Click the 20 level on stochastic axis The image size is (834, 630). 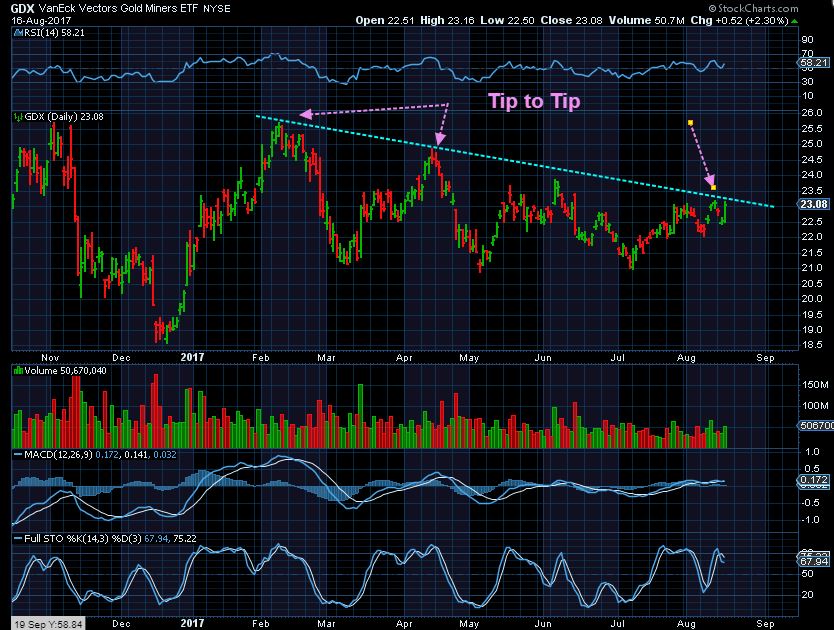tap(807, 594)
